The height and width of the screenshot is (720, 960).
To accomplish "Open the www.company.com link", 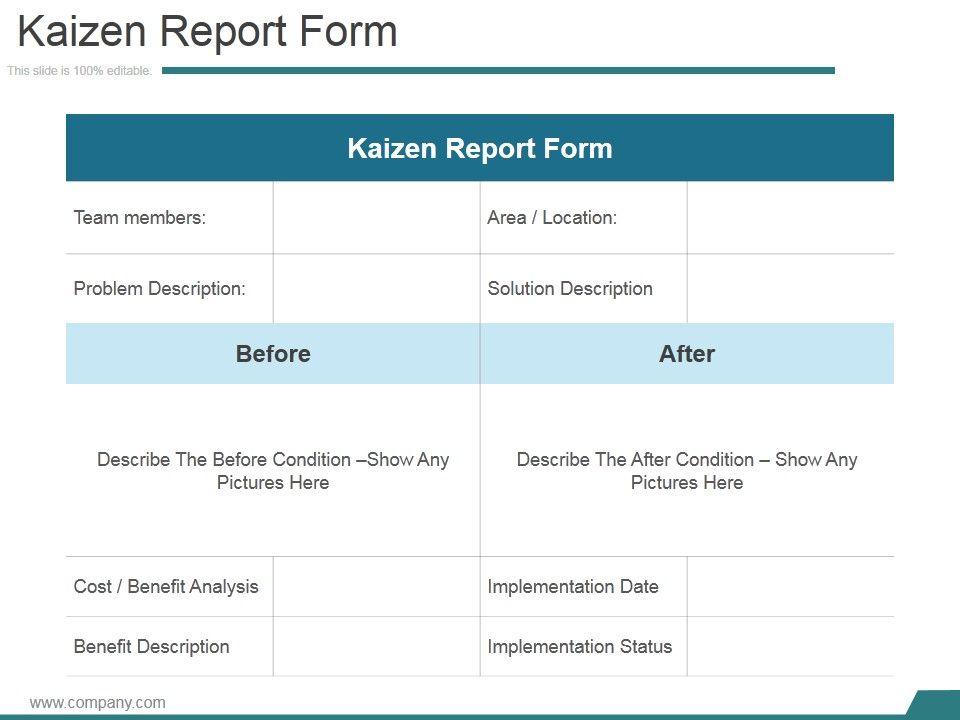I will tap(98, 702).
